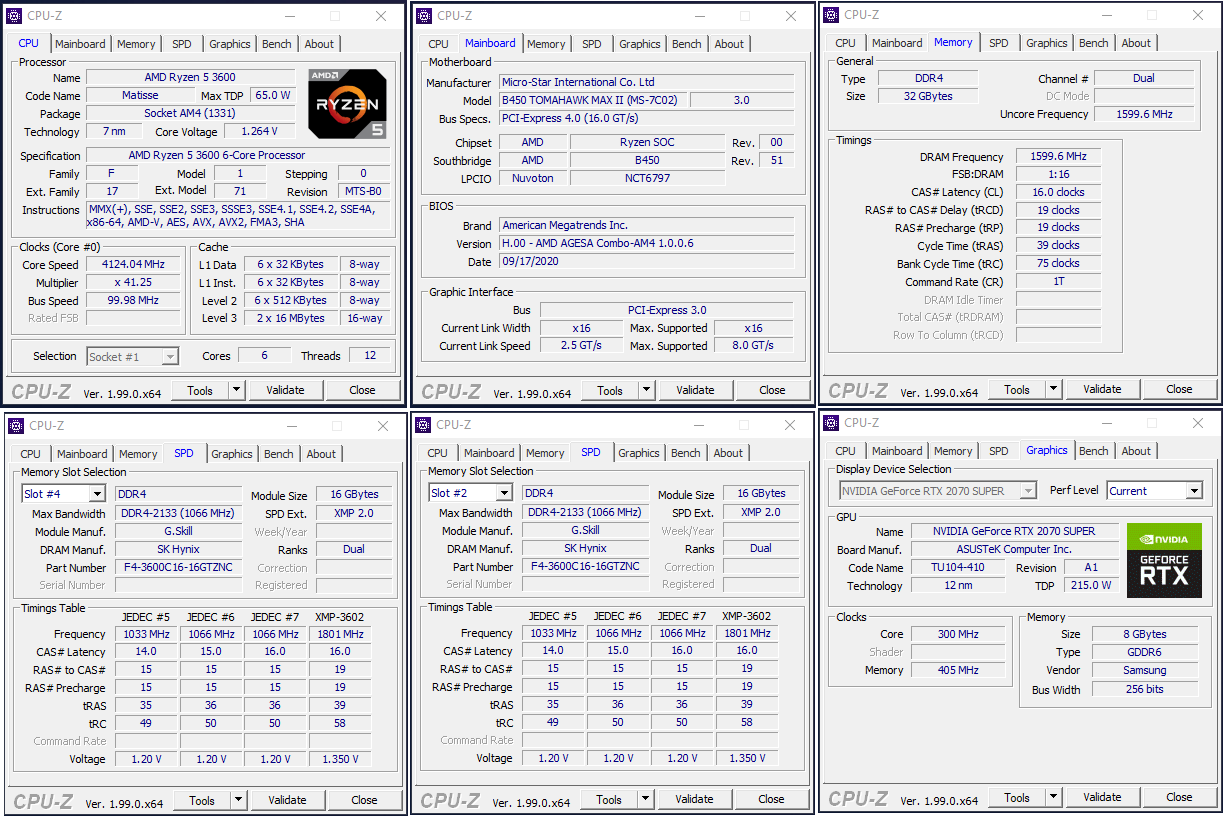The image size is (1226, 816).
Task: Click the processor Name field AMD Ryzen 5 3600
Action: pos(190,78)
